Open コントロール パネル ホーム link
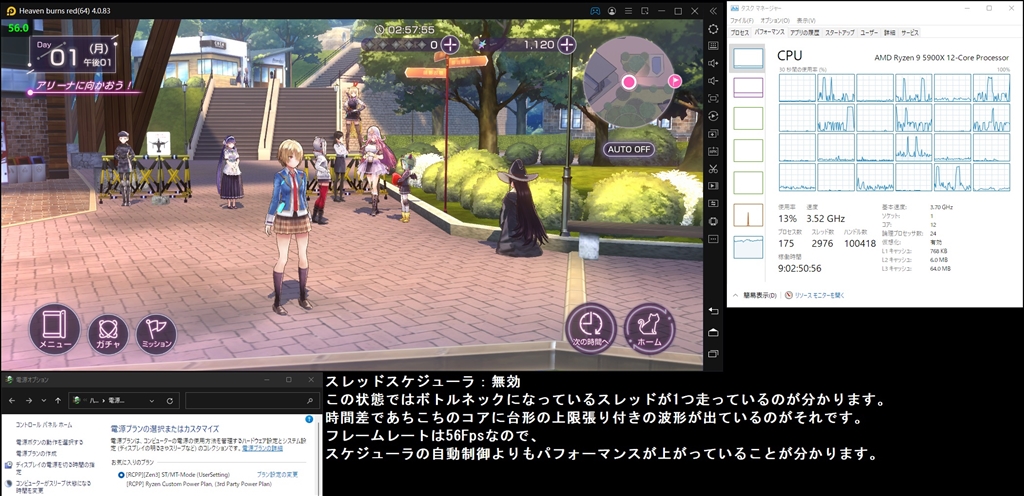Image resolution: width=1024 pixels, height=496 pixels. point(44,425)
